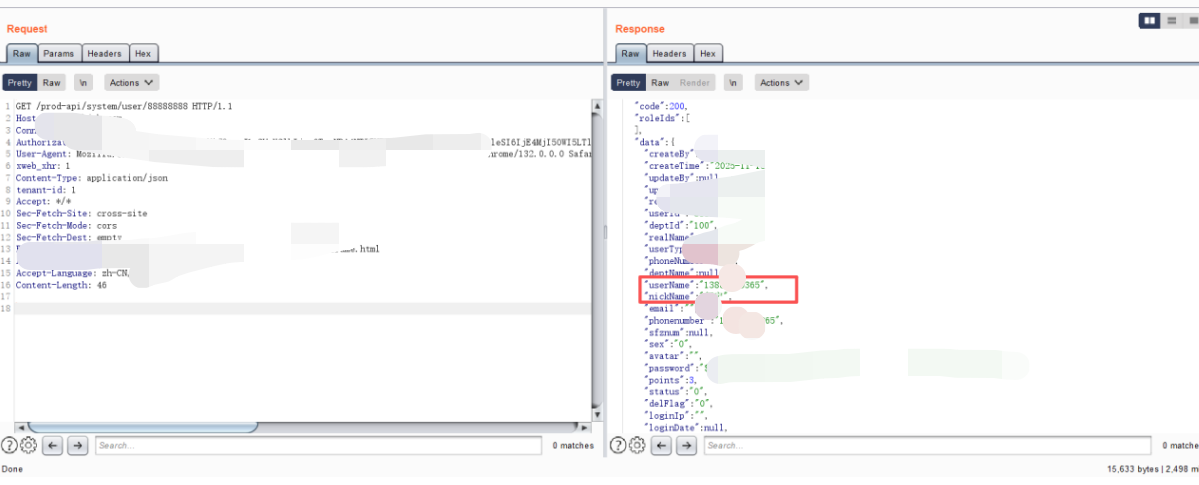
Task: Click the tenant-id: 1 header line
Action: tap(45, 190)
